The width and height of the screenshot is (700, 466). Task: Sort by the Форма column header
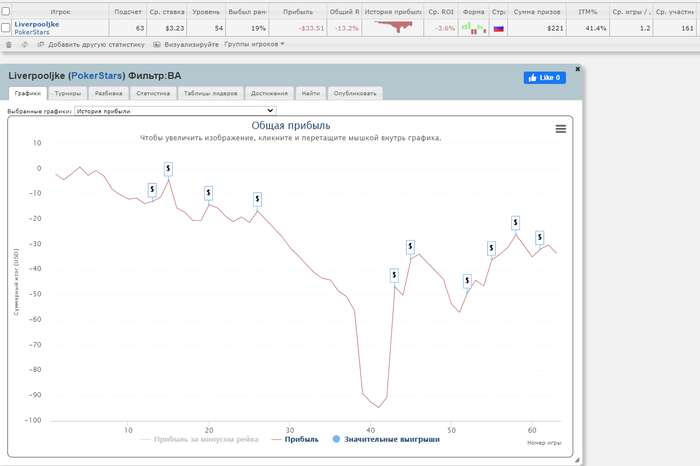[x=474, y=12]
